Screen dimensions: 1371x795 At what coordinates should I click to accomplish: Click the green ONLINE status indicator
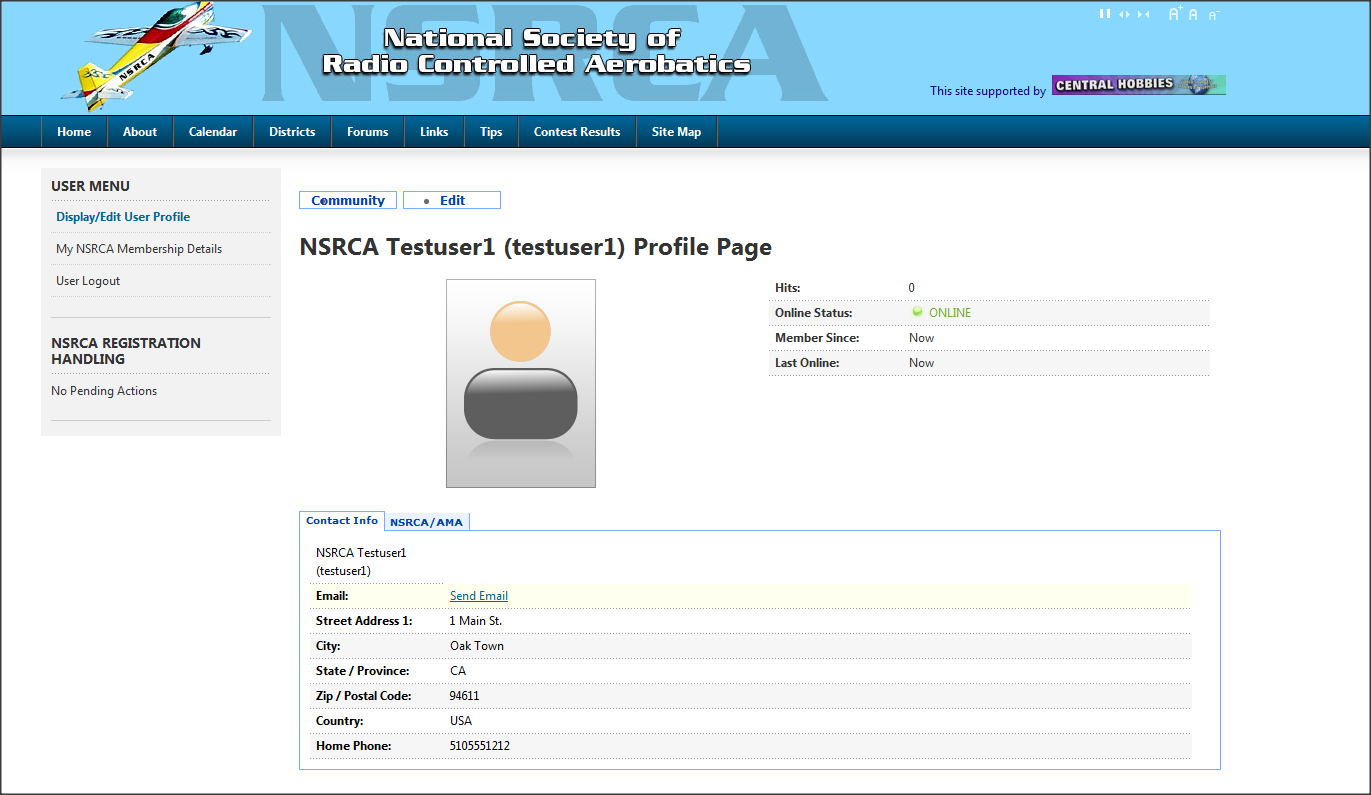click(x=941, y=313)
